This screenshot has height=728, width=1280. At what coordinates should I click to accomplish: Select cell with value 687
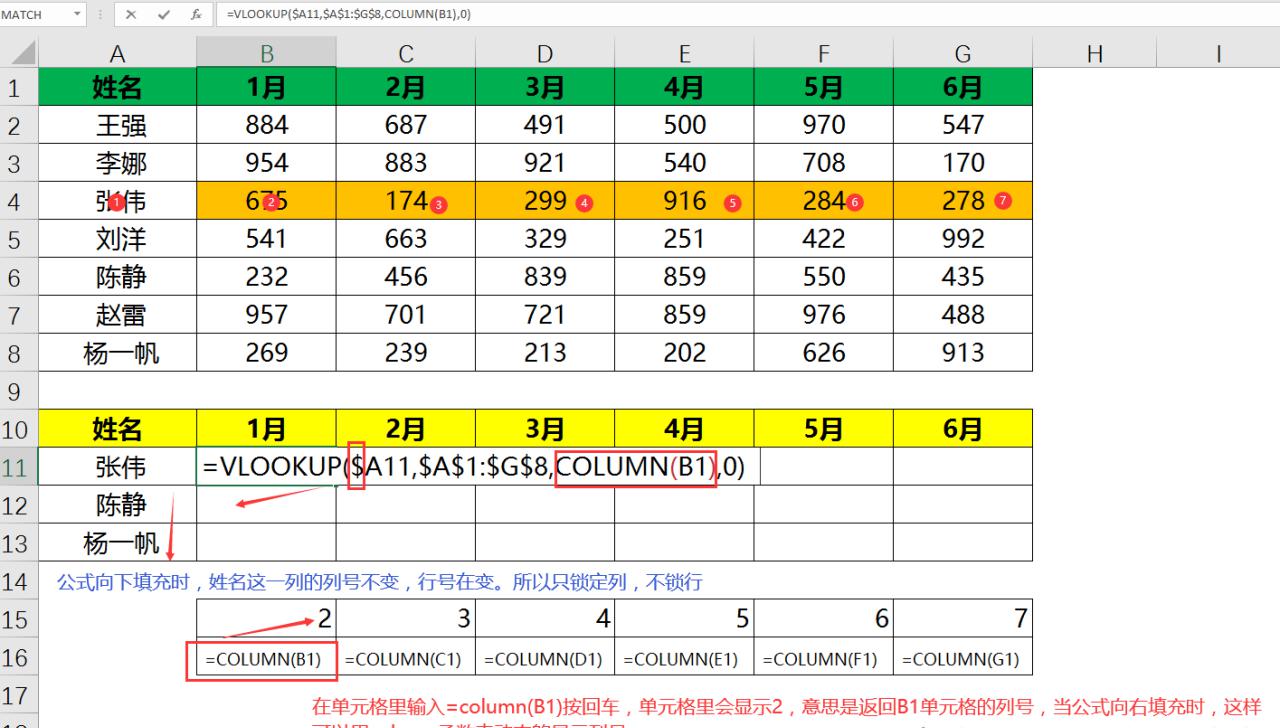(x=405, y=125)
